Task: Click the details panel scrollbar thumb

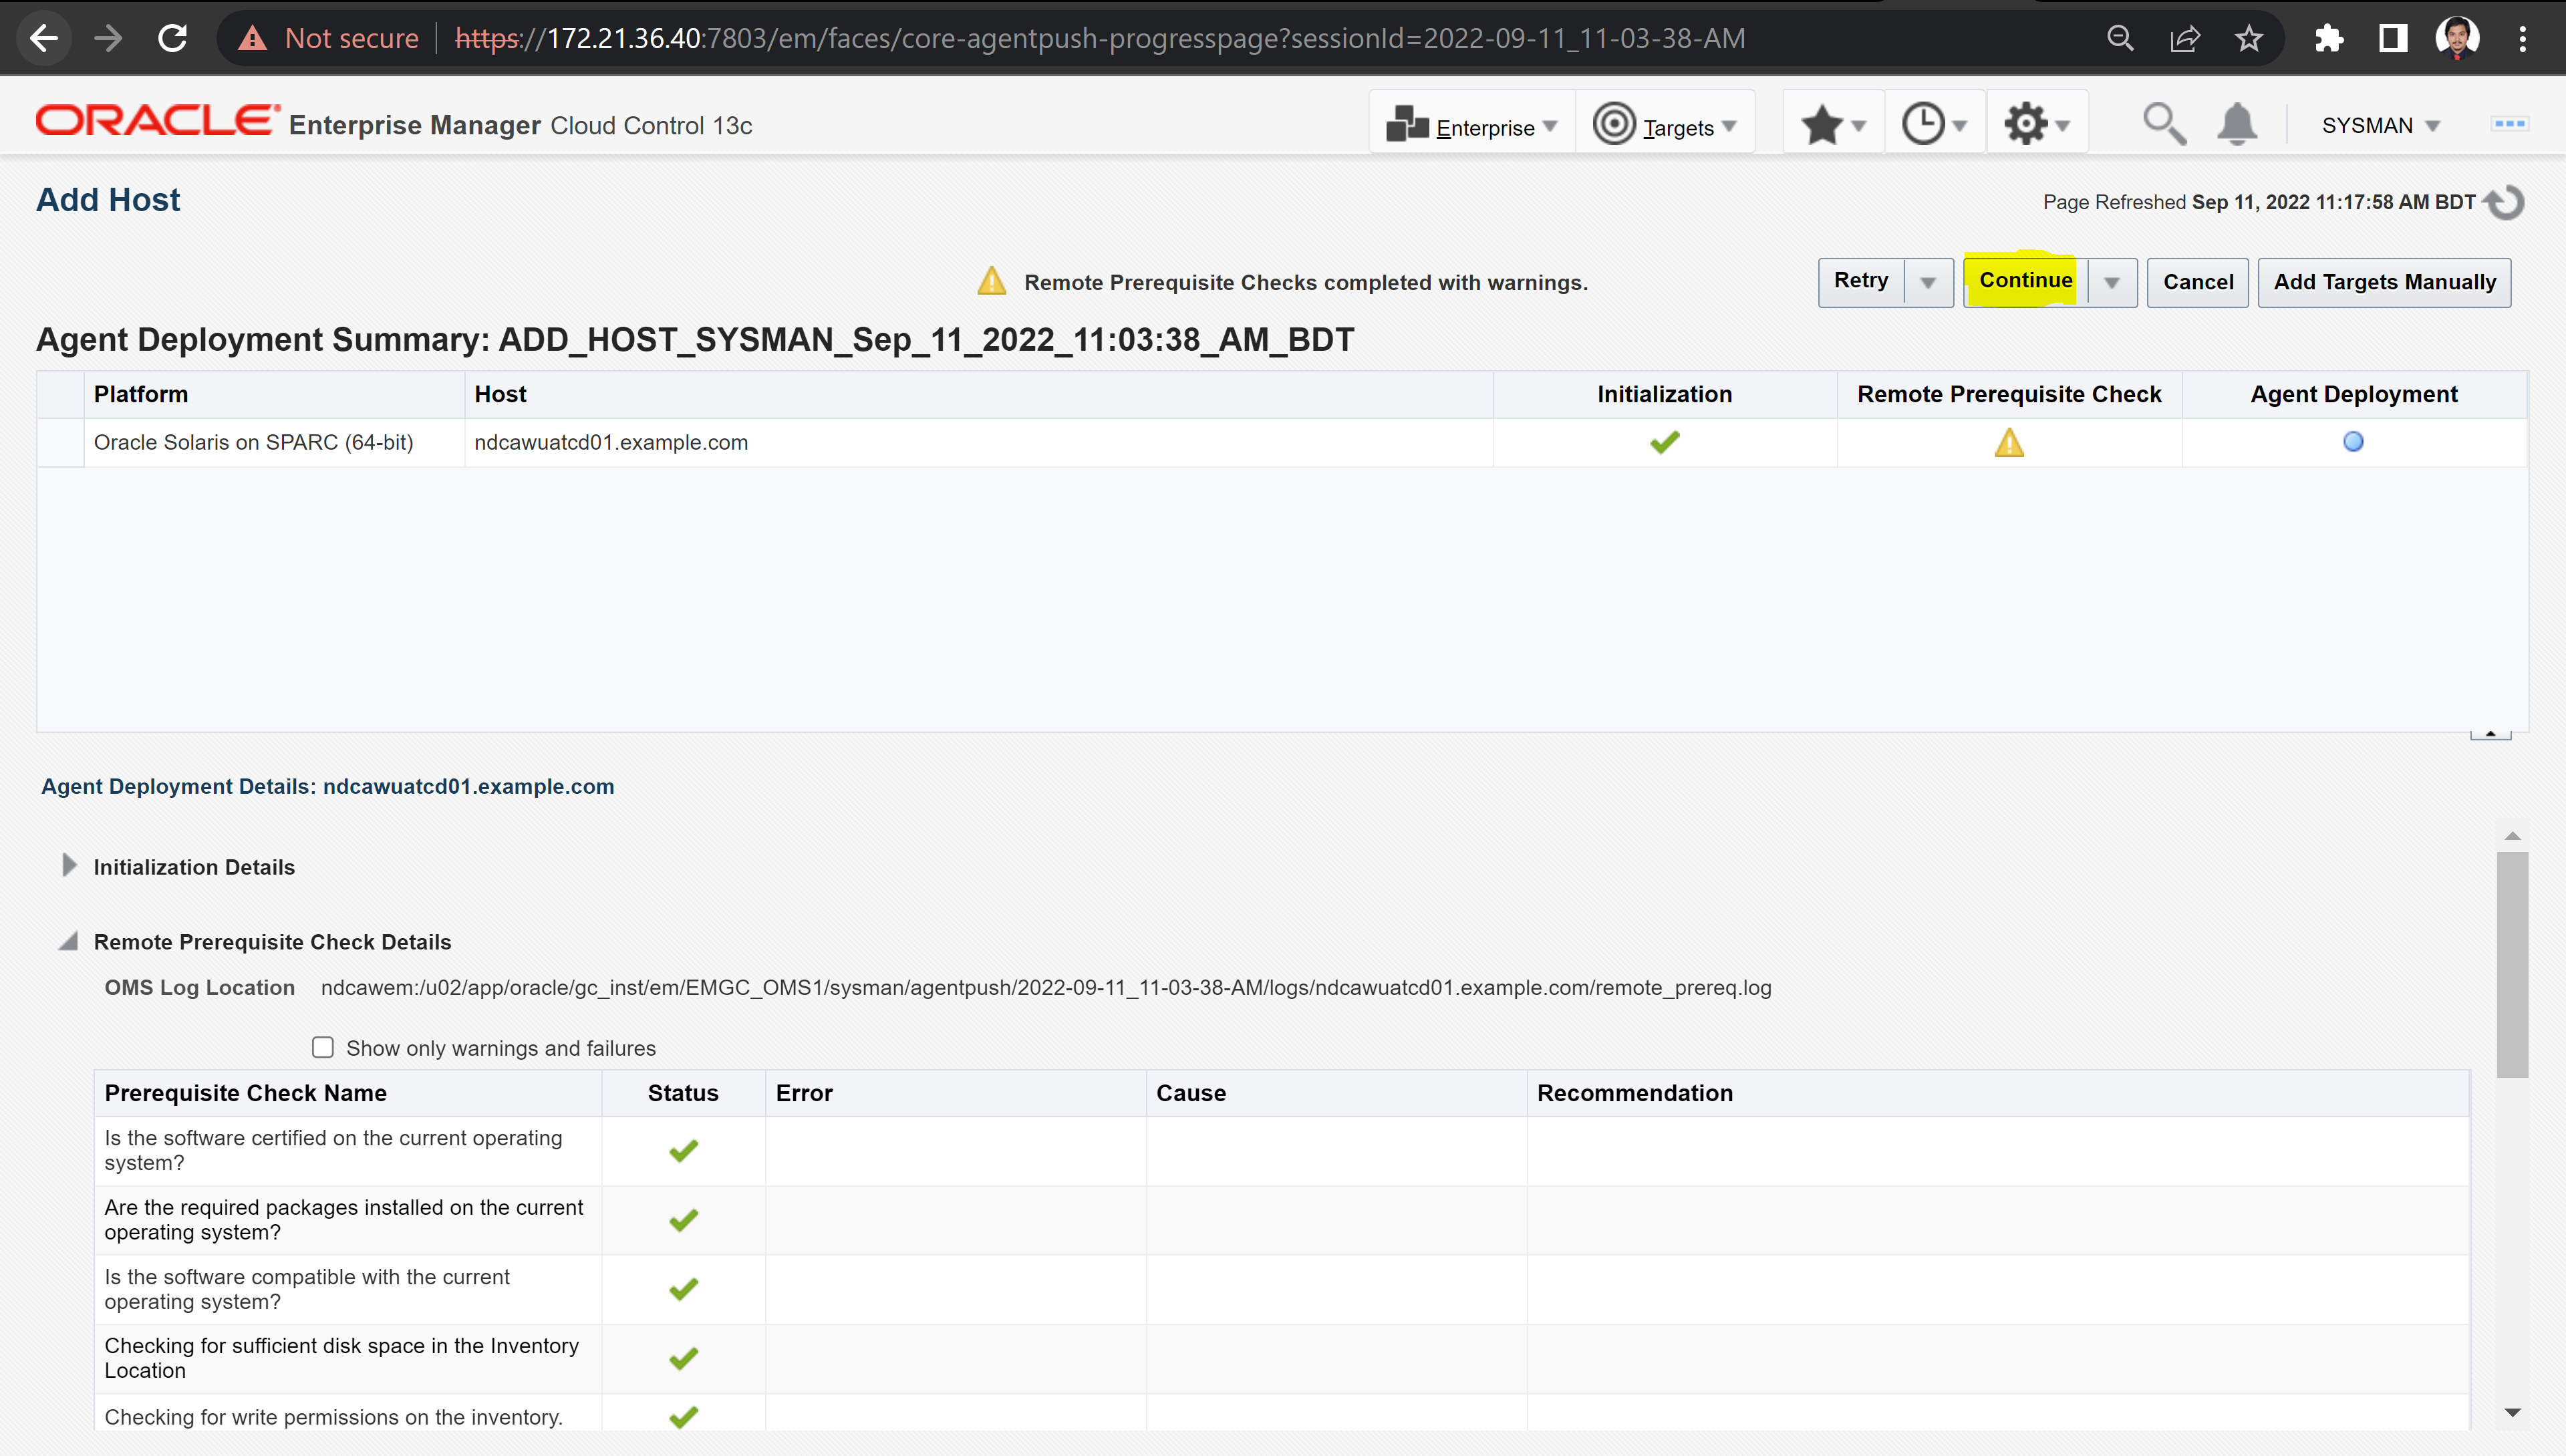Action: [2512, 965]
